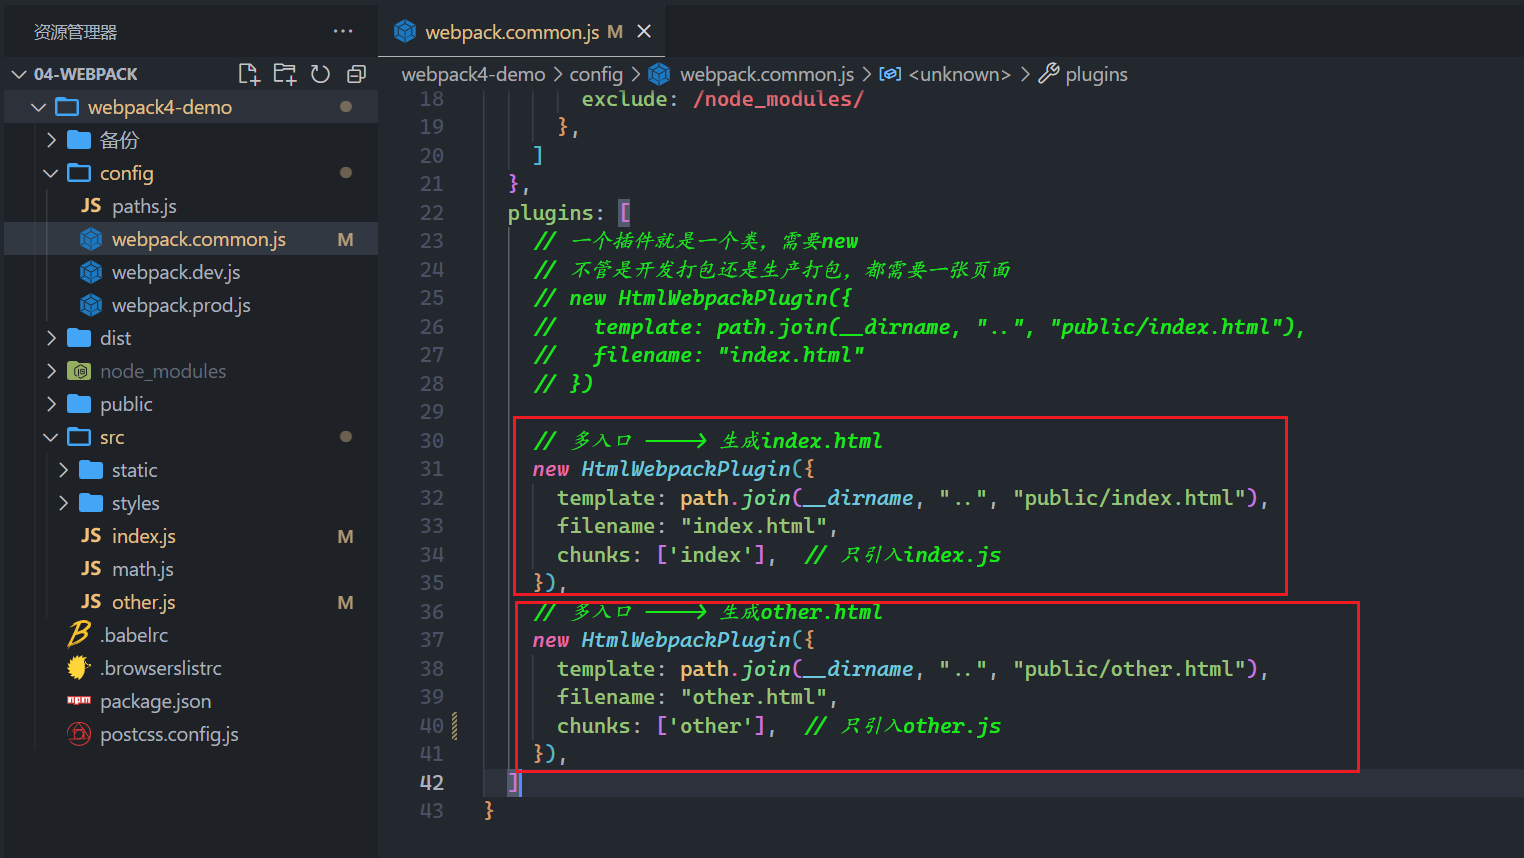Expand the 备份 folder
Screen dimensions: 1524x858
(51, 140)
